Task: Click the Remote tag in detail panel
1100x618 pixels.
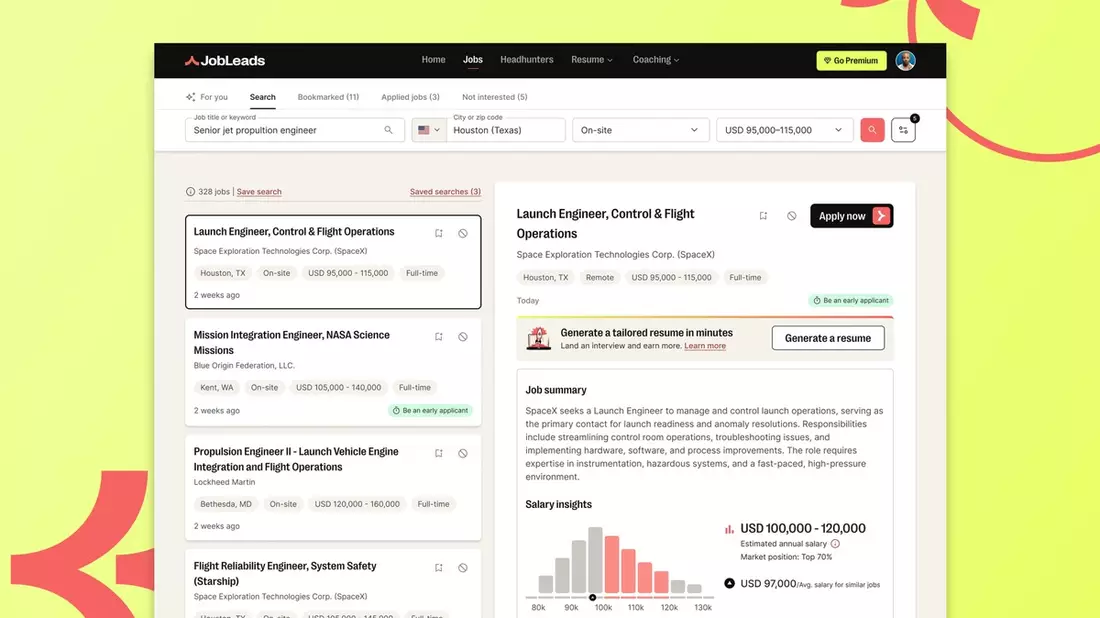Action: (x=600, y=277)
